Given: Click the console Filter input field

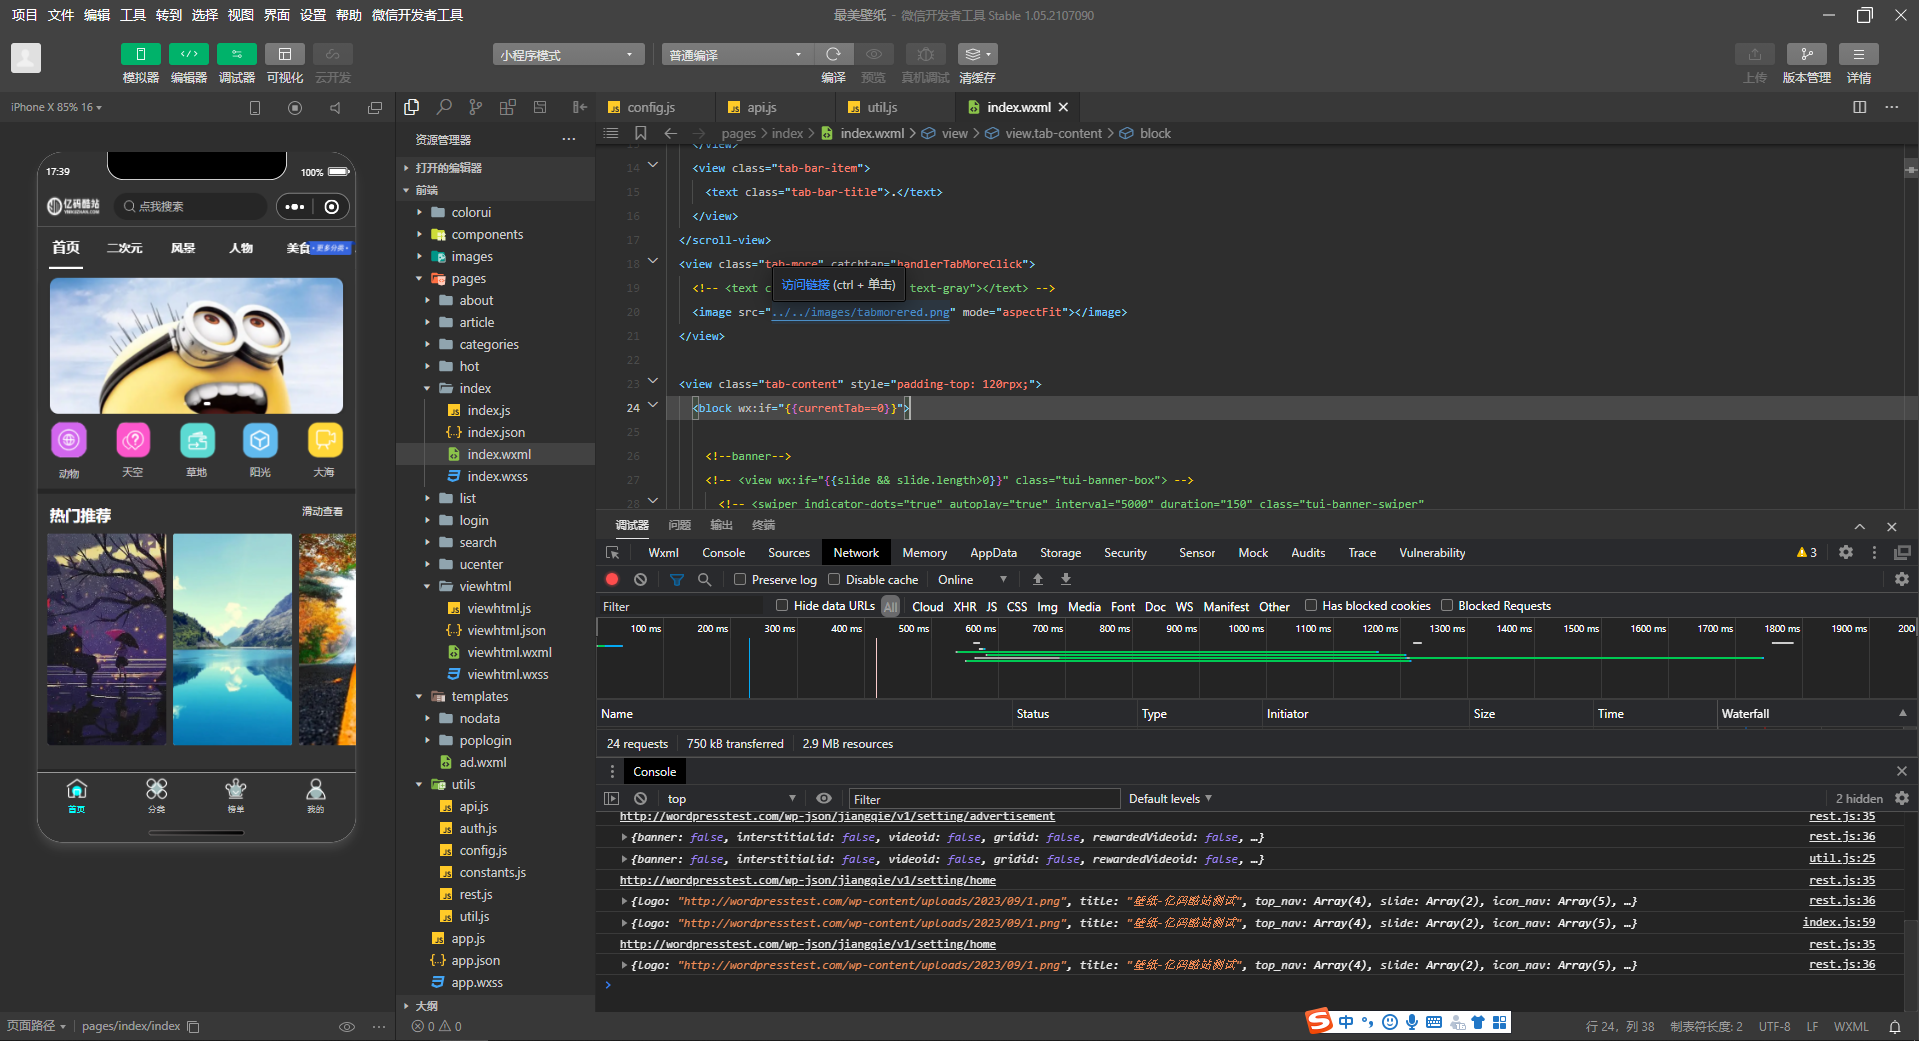Looking at the screenshot, I should (x=985, y=798).
